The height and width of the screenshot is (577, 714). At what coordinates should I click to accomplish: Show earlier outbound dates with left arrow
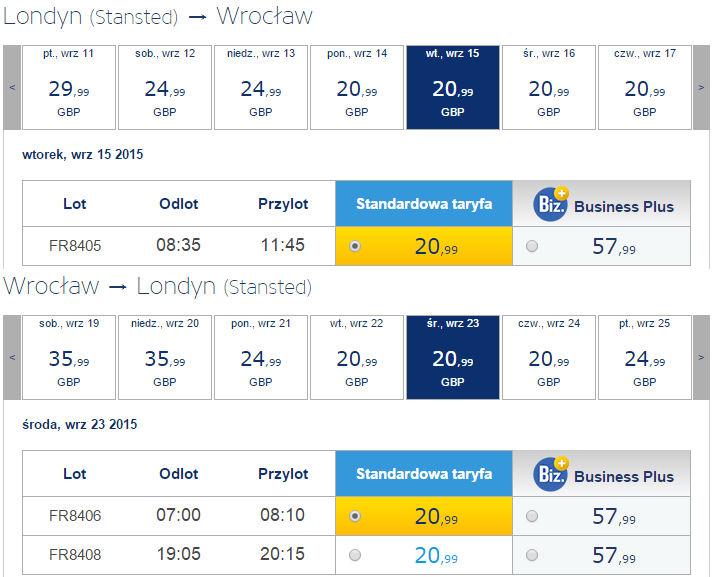pyautogui.click(x=12, y=87)
